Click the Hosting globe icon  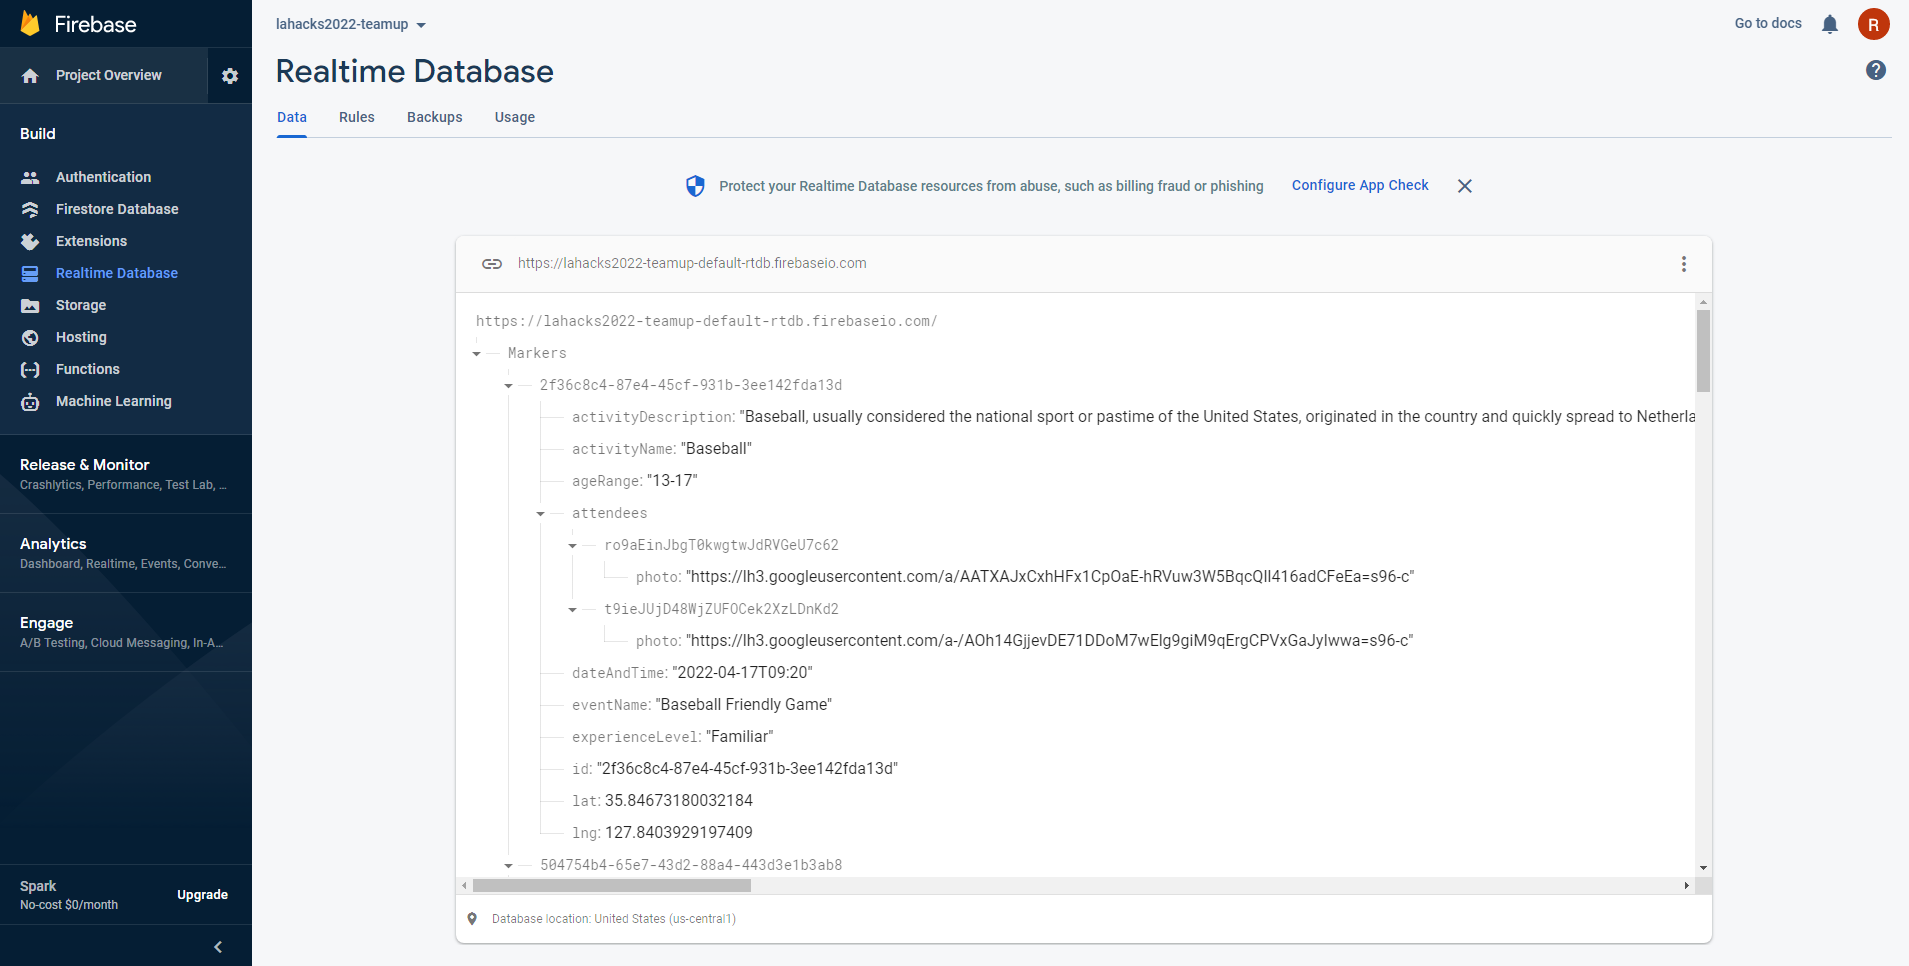pos(31,338)
